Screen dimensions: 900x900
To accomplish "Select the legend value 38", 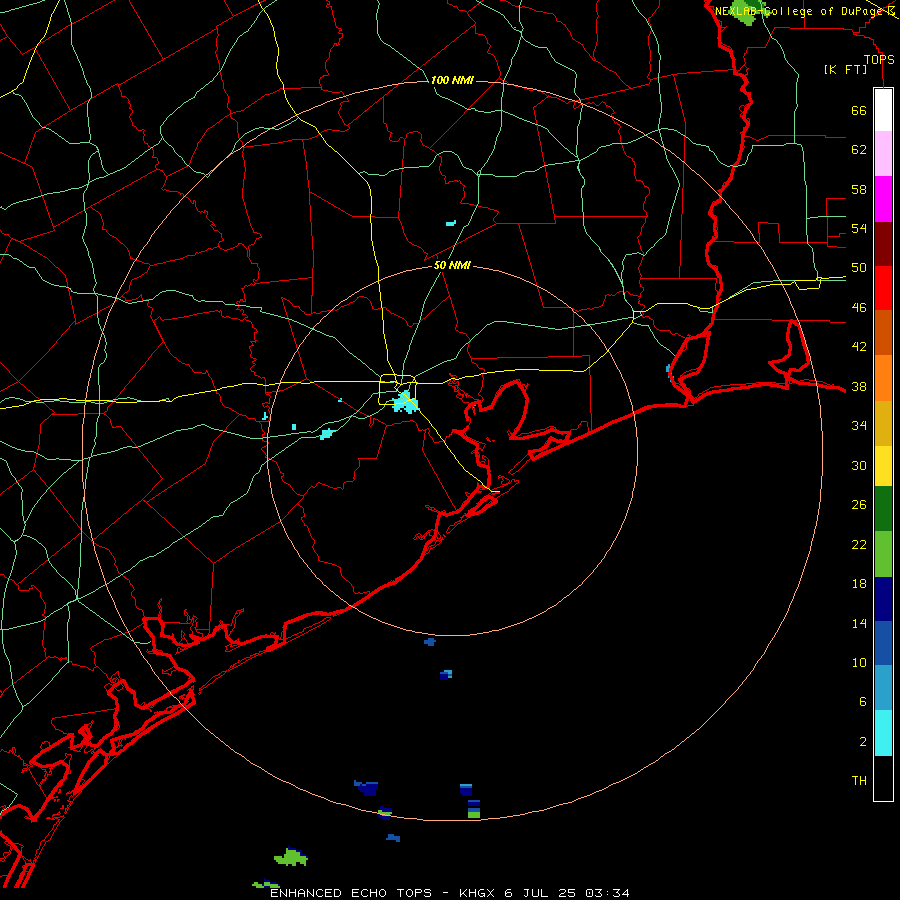I will tap(859, 386).
